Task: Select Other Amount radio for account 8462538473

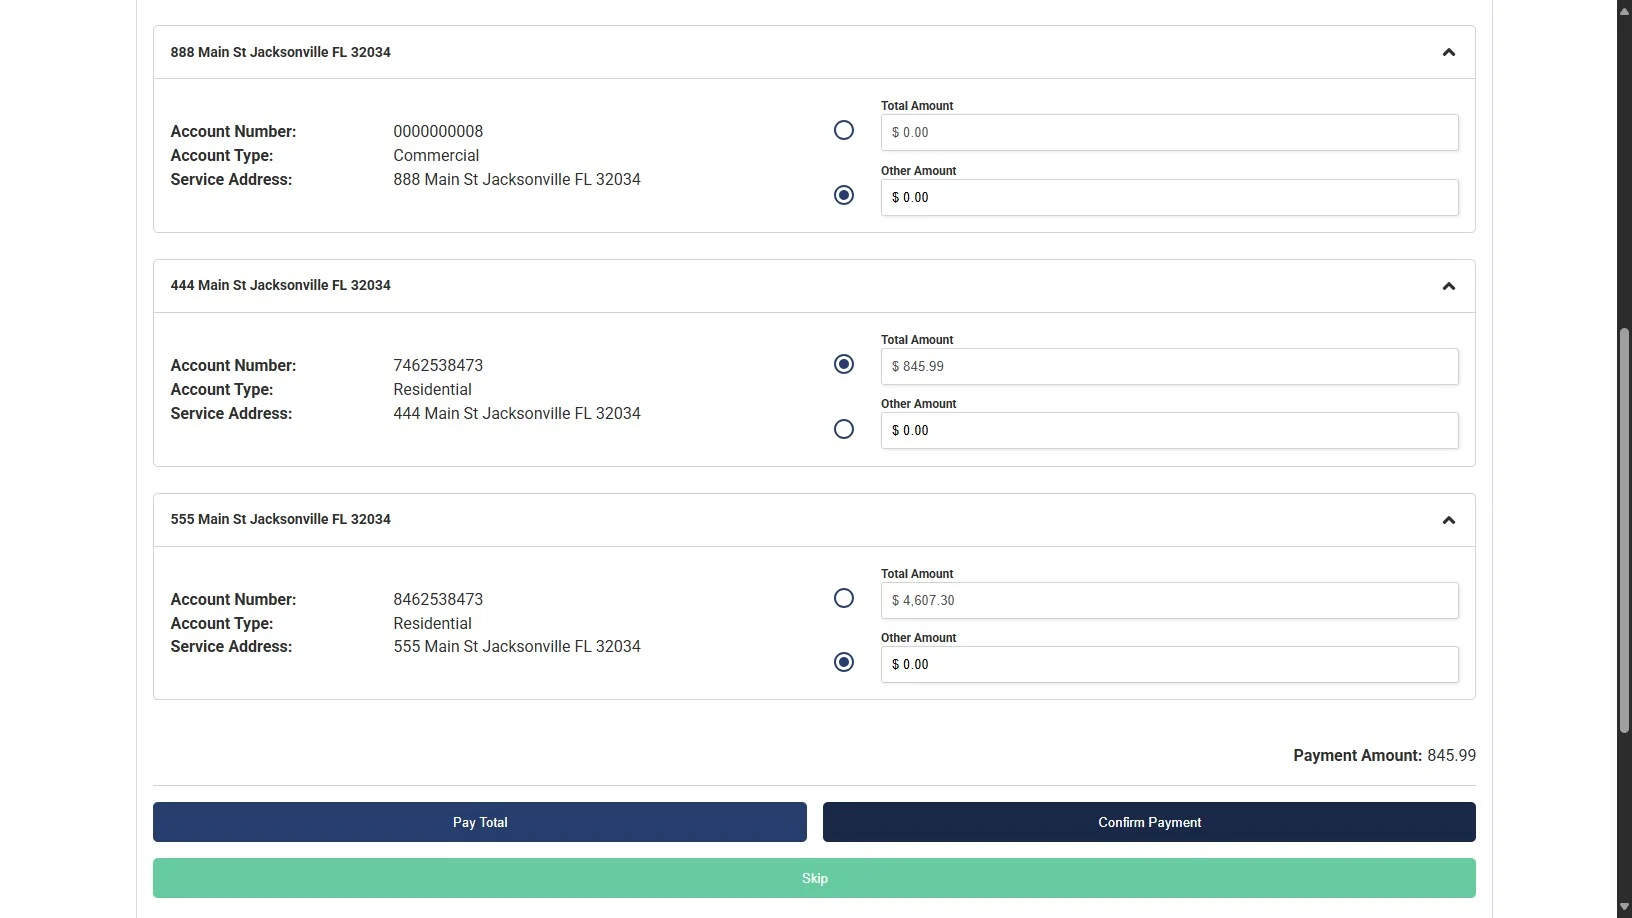Action: tap(844, 662)
